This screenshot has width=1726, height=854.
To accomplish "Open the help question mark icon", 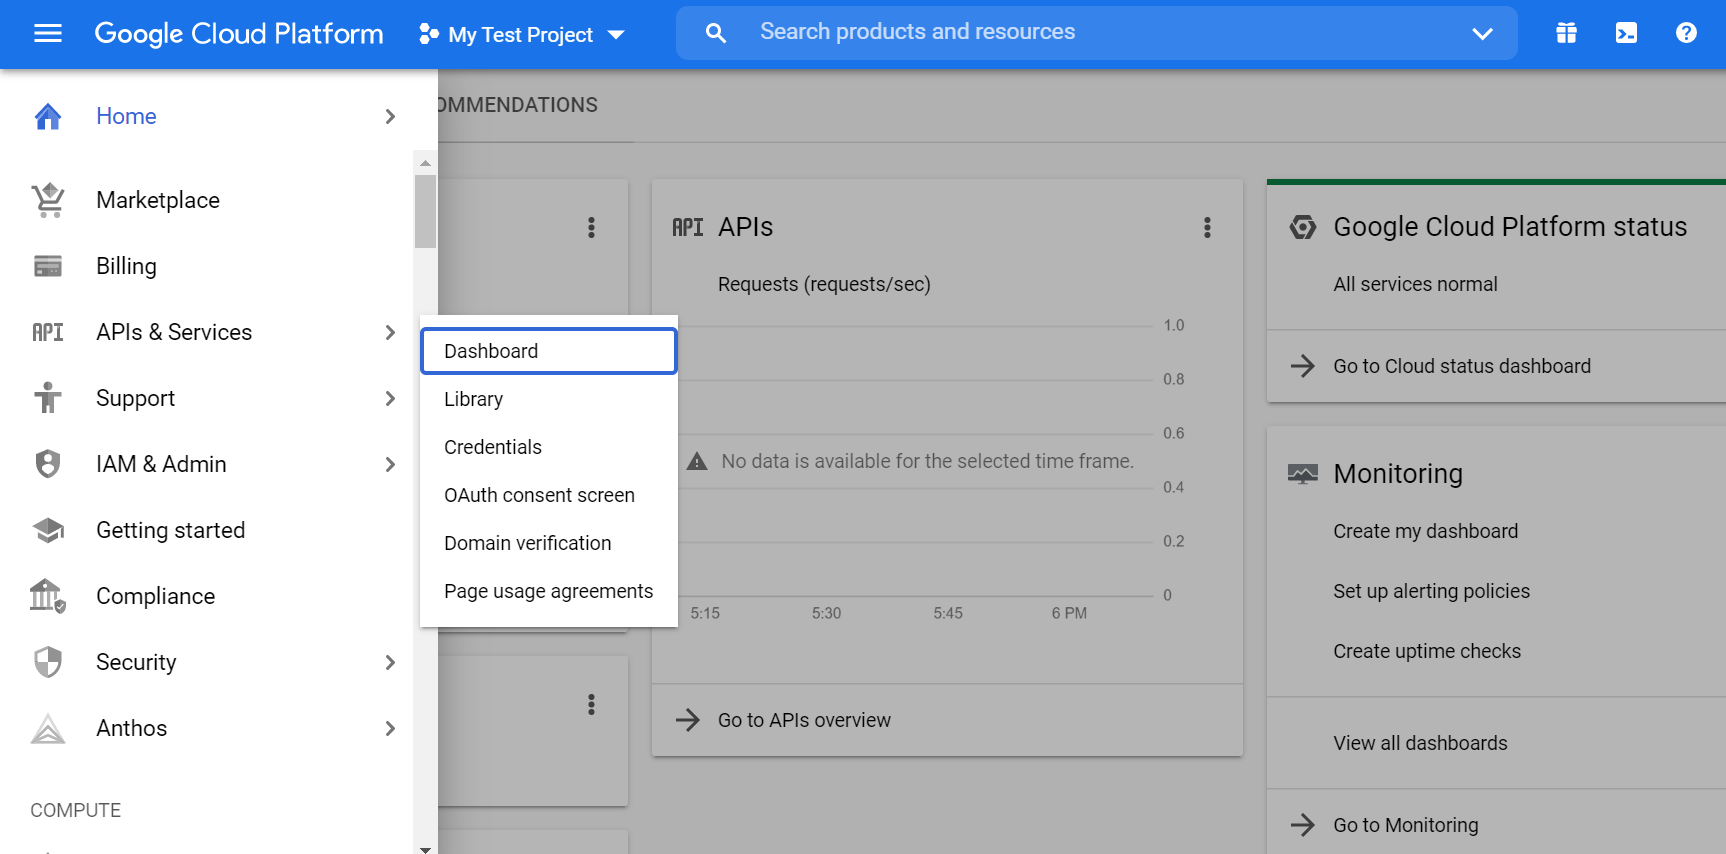I will 1686,33.
